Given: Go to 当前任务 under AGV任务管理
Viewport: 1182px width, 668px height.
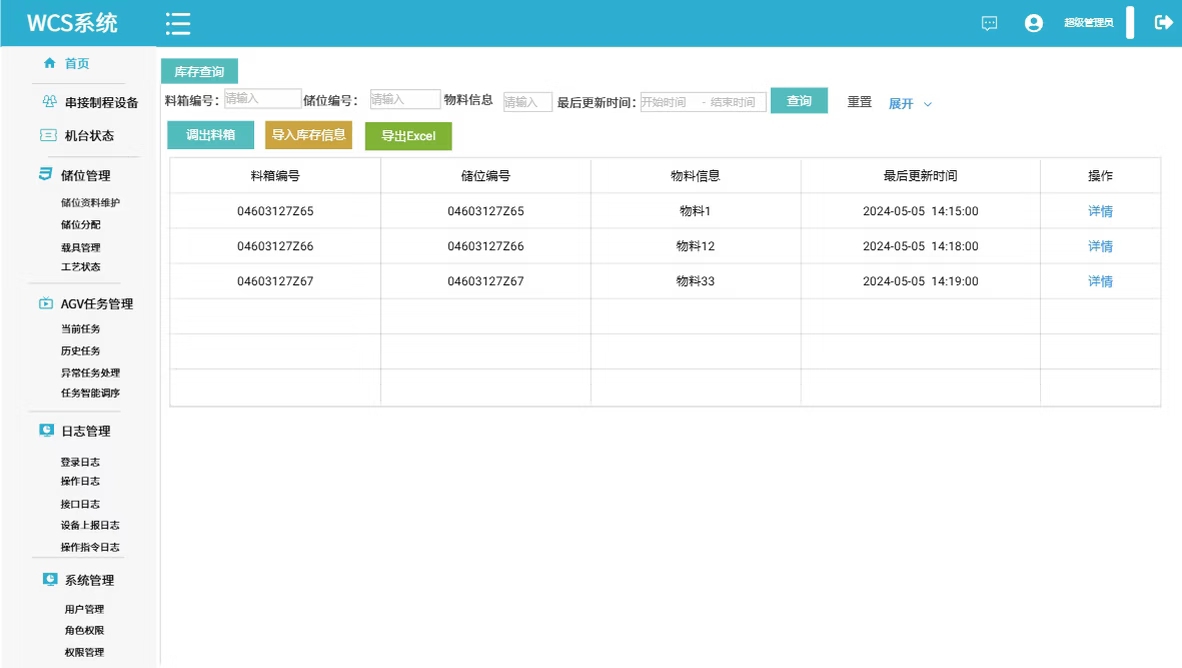Looking at the screenshot, I should tap(81, 329).
